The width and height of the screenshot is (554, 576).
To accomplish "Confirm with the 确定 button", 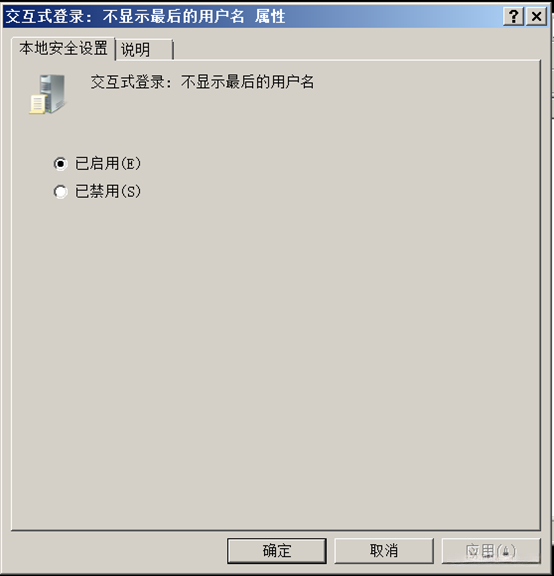I will 277,551.
